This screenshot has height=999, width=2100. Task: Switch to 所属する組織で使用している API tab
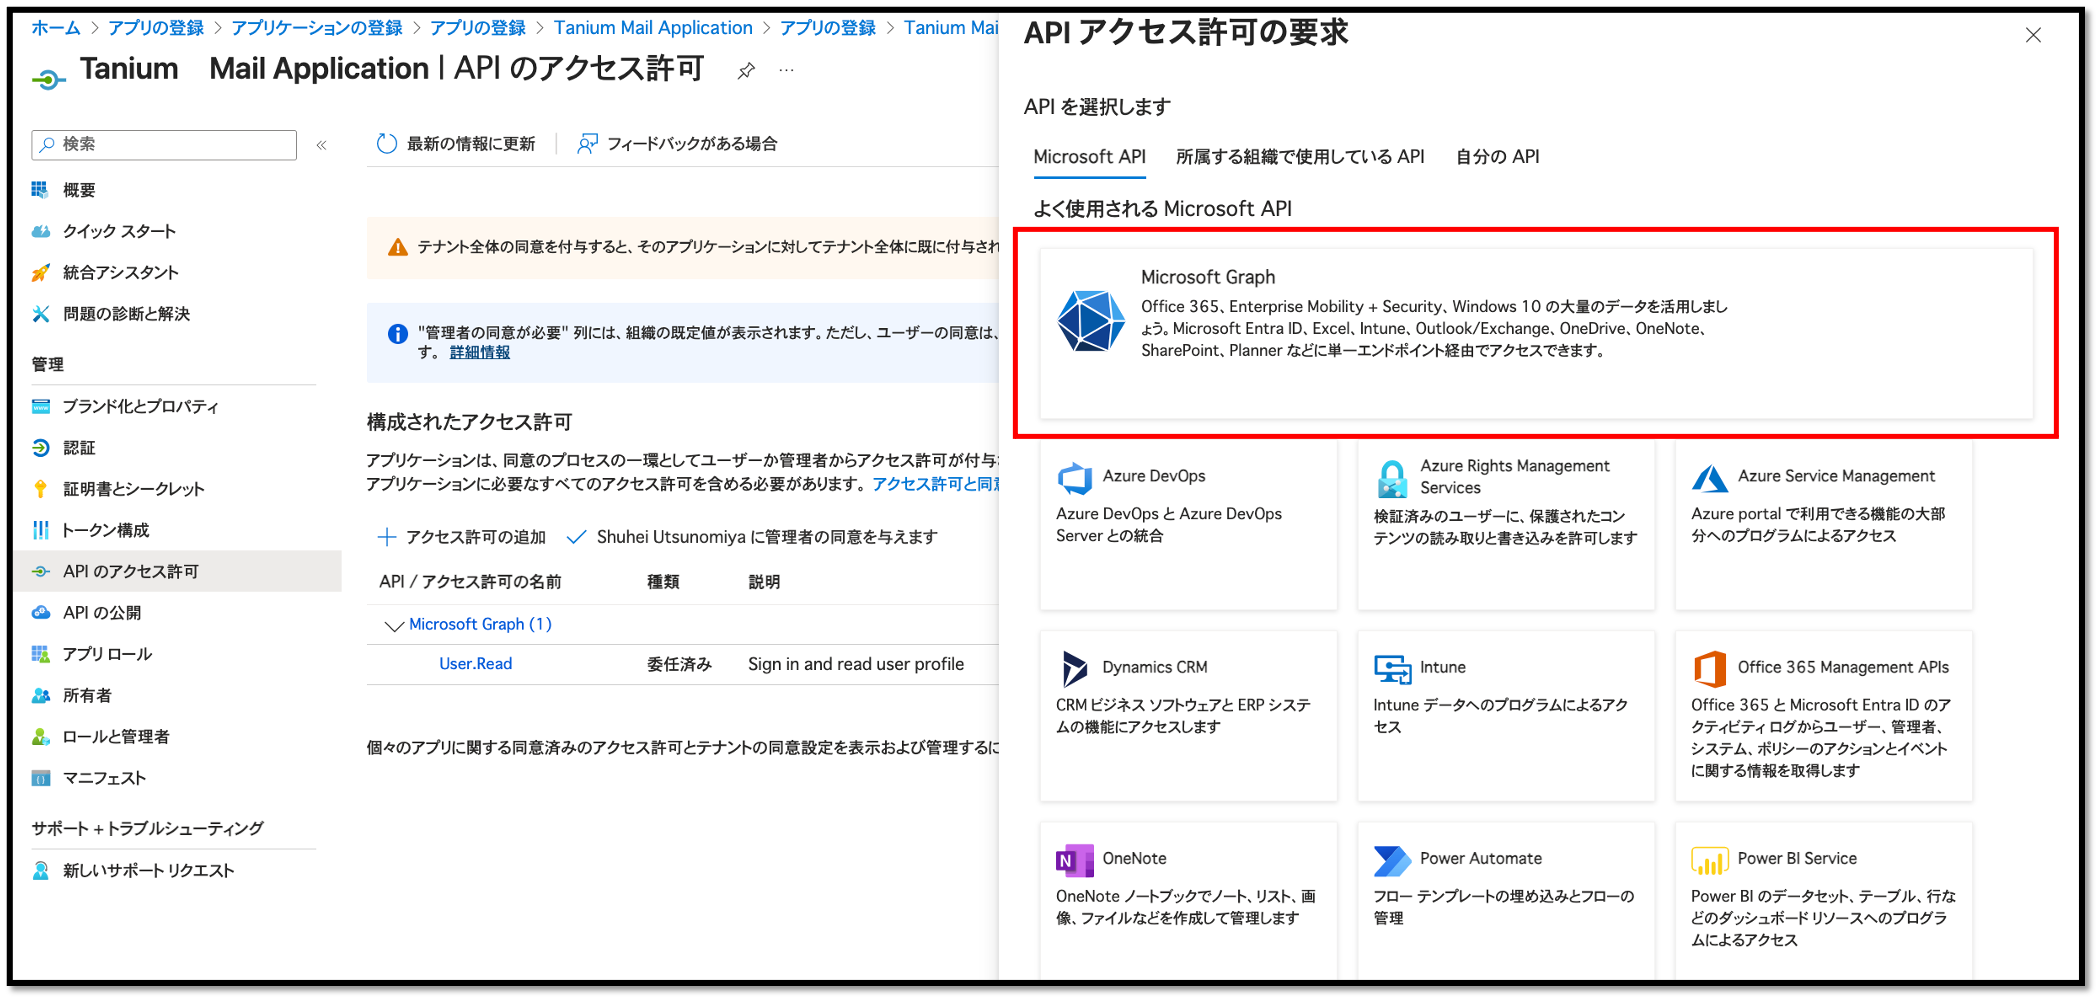[1299, 157]
